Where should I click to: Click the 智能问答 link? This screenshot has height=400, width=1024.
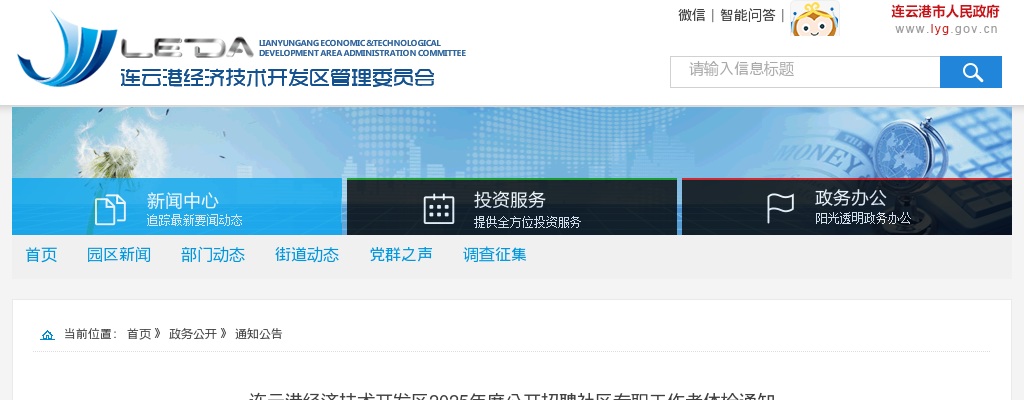pyautogui.click(x=747, y=15)
